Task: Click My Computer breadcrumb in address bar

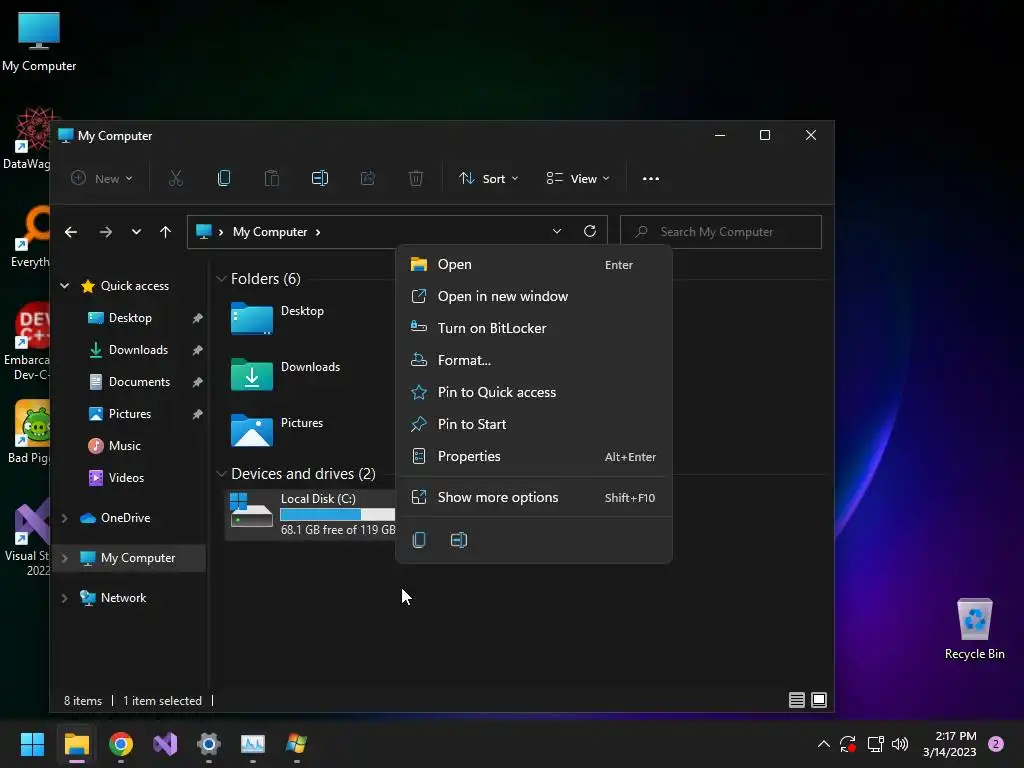Action: click(x=270, y=232)
